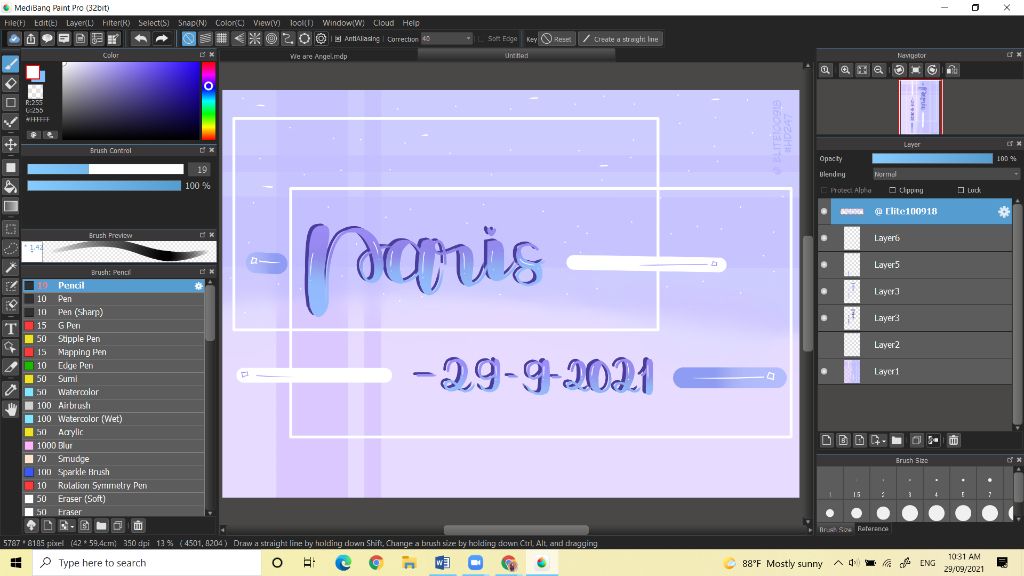The width and height of the screenshot is (1024, 576).
Task: Open @ Elite100918 layer settings gear
Action: (x=1004, y=211)
